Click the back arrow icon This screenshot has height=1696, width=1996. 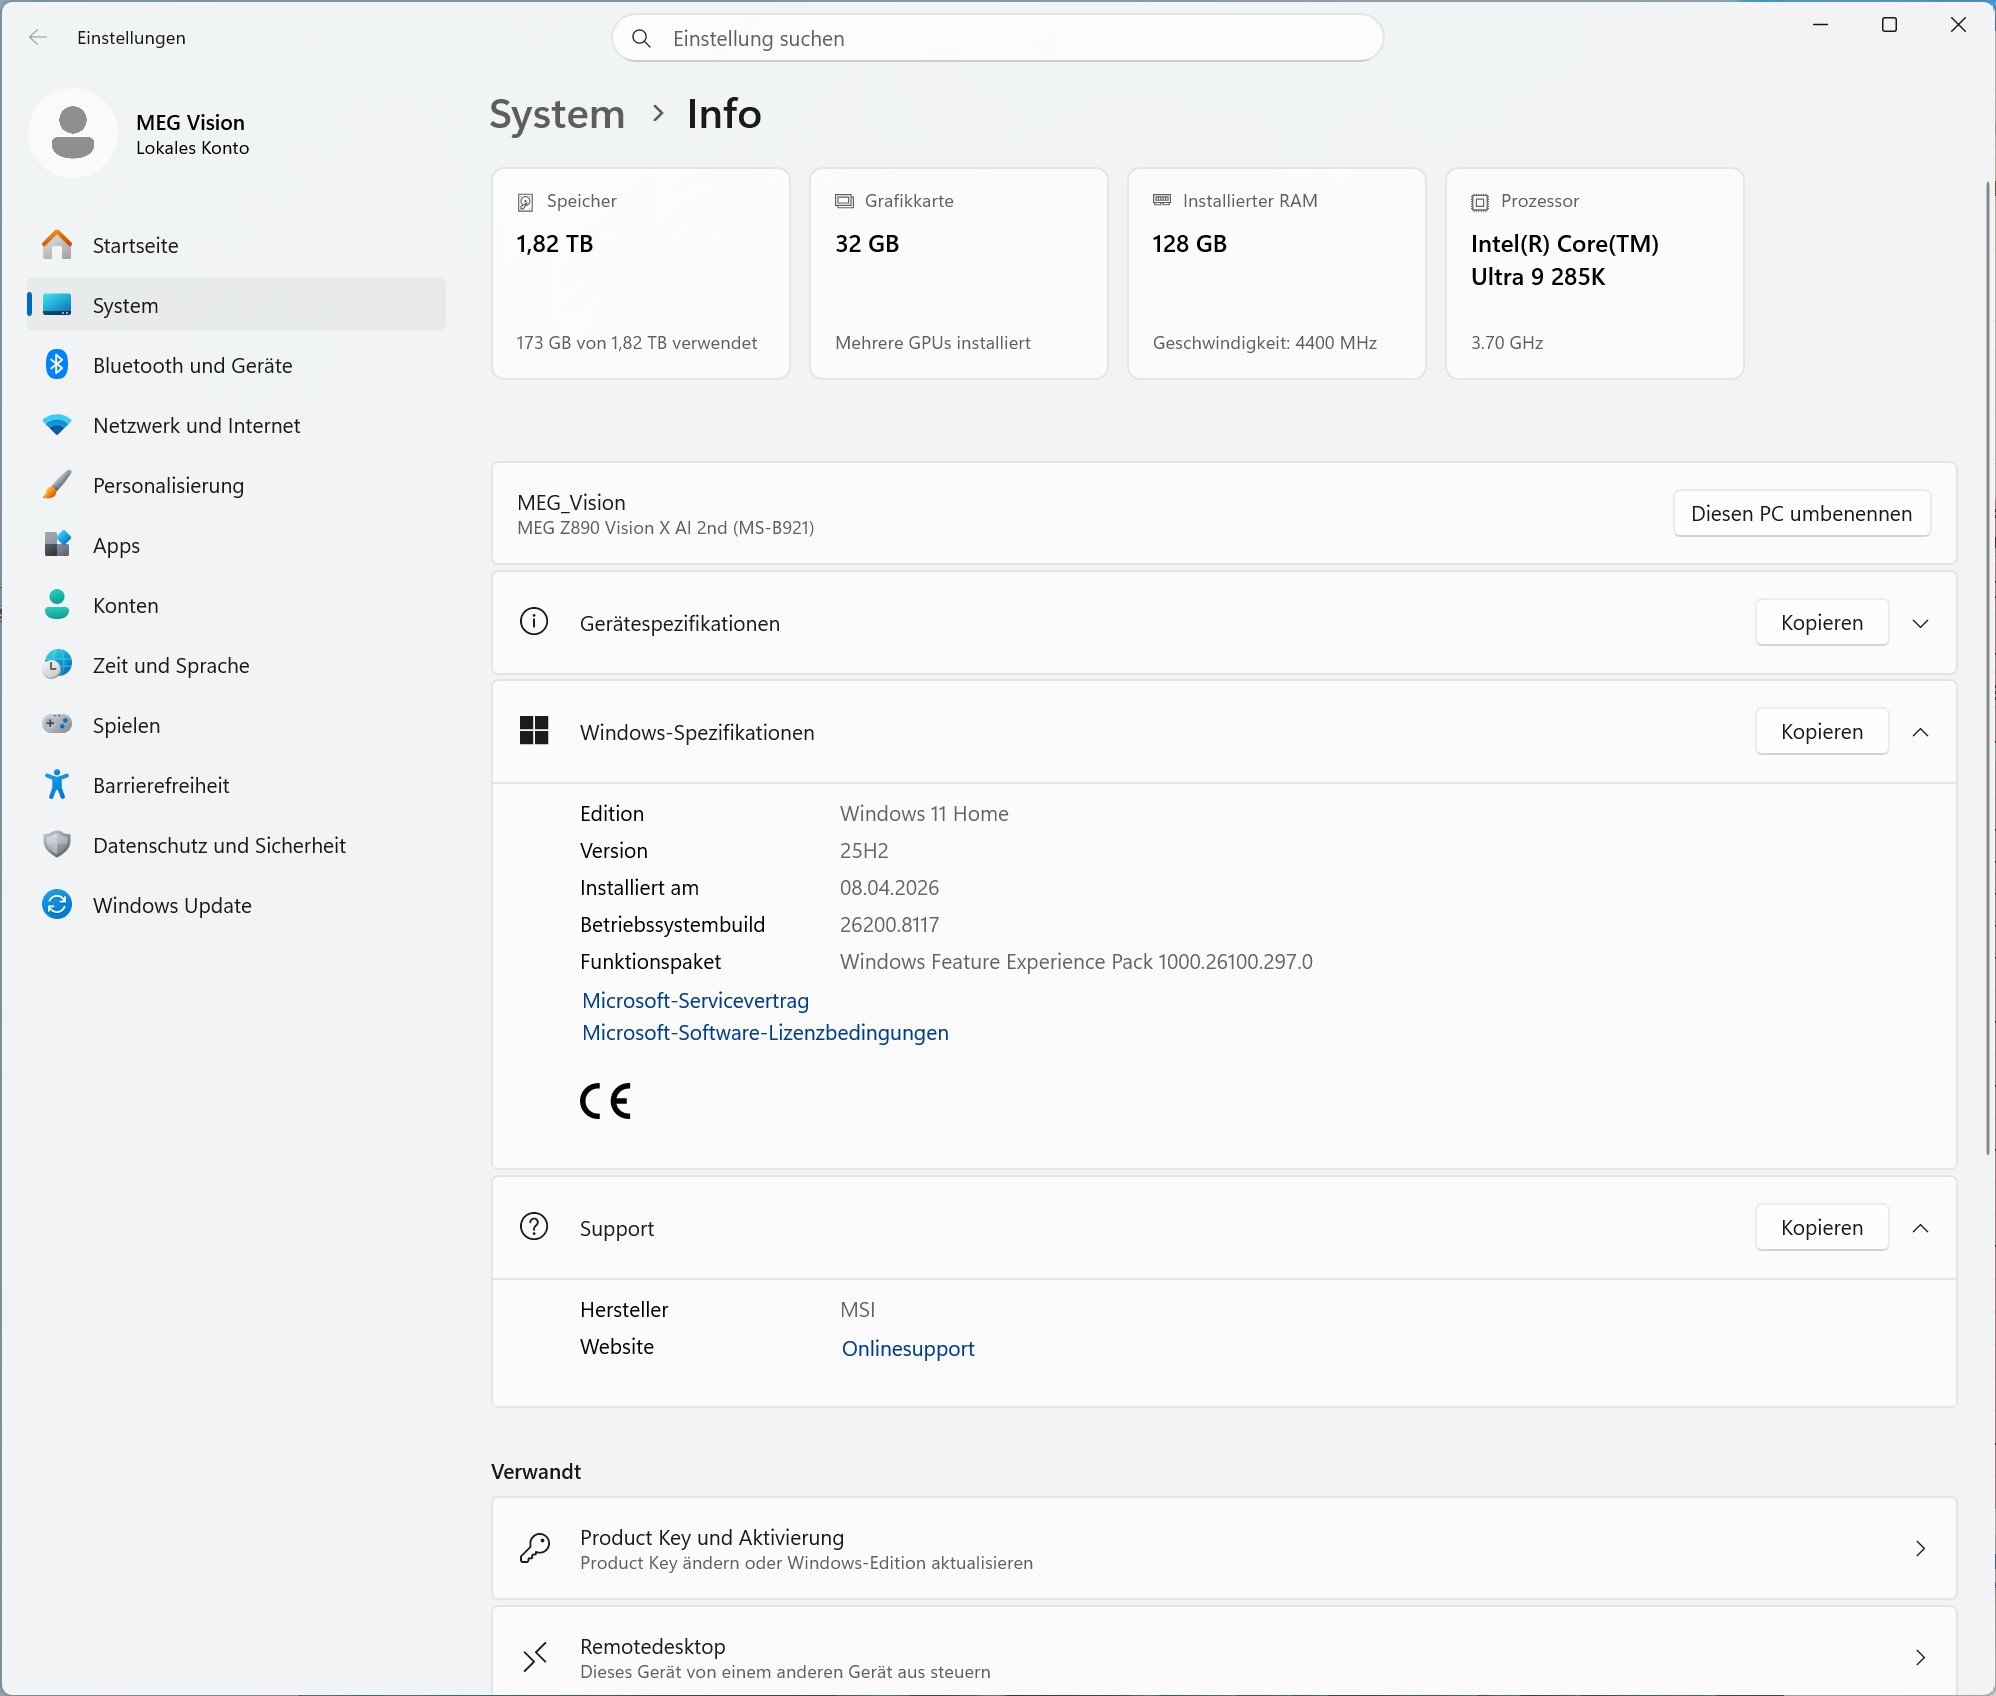(x=38, y=38)
